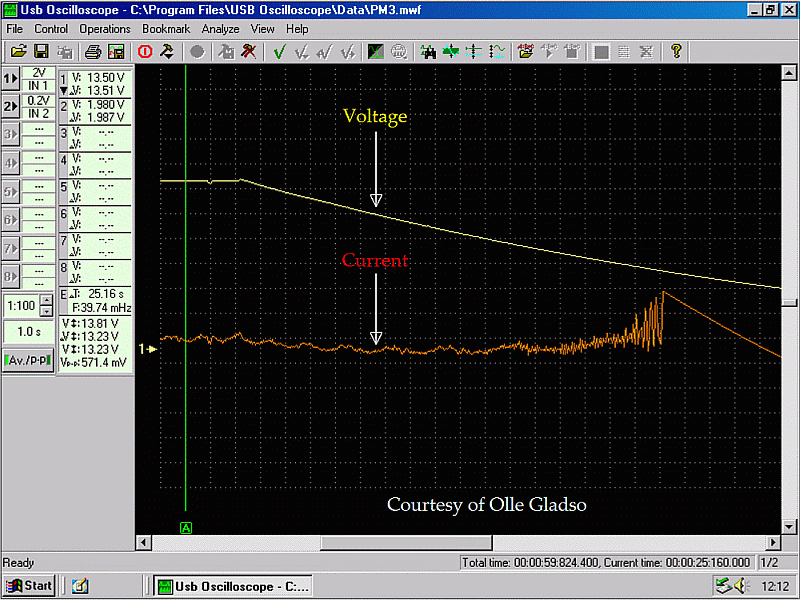Click the red stop/power toolbar icon
800x600 pixels.
145,52
